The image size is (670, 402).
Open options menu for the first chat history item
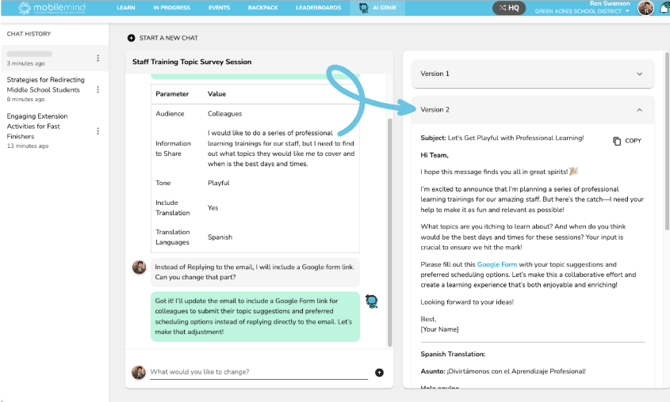pyautogui.click(x=98, y=58)
